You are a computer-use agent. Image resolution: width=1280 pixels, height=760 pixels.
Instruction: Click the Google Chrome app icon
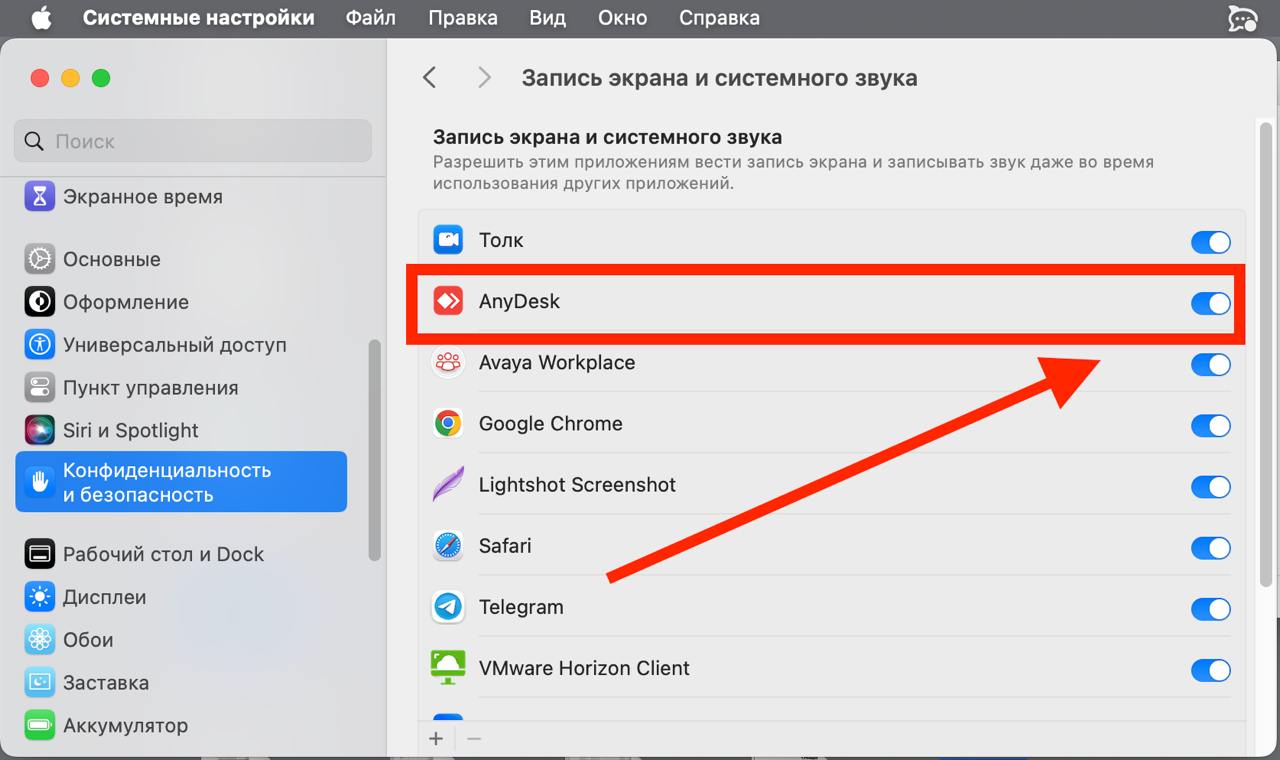448,423
